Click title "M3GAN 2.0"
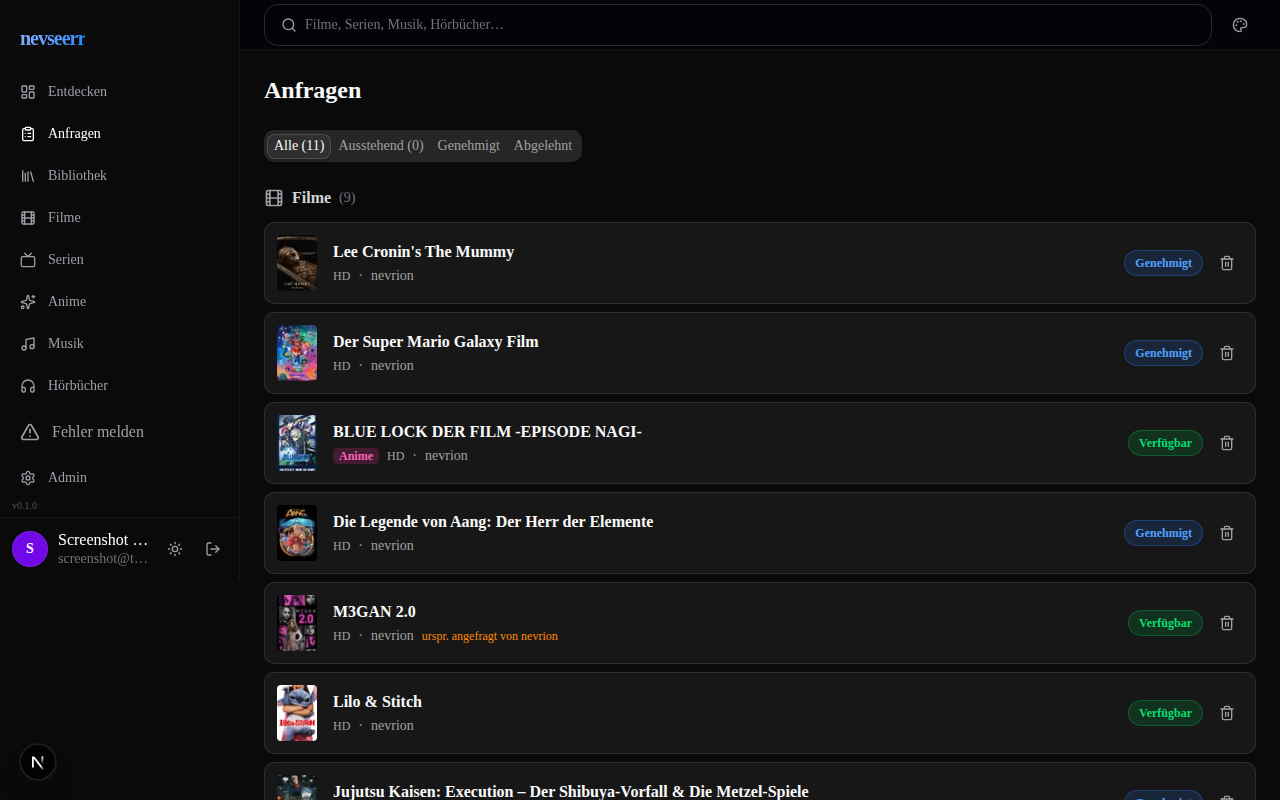The width and height of the screenshot is (1280, 800). tap(374, 612)
